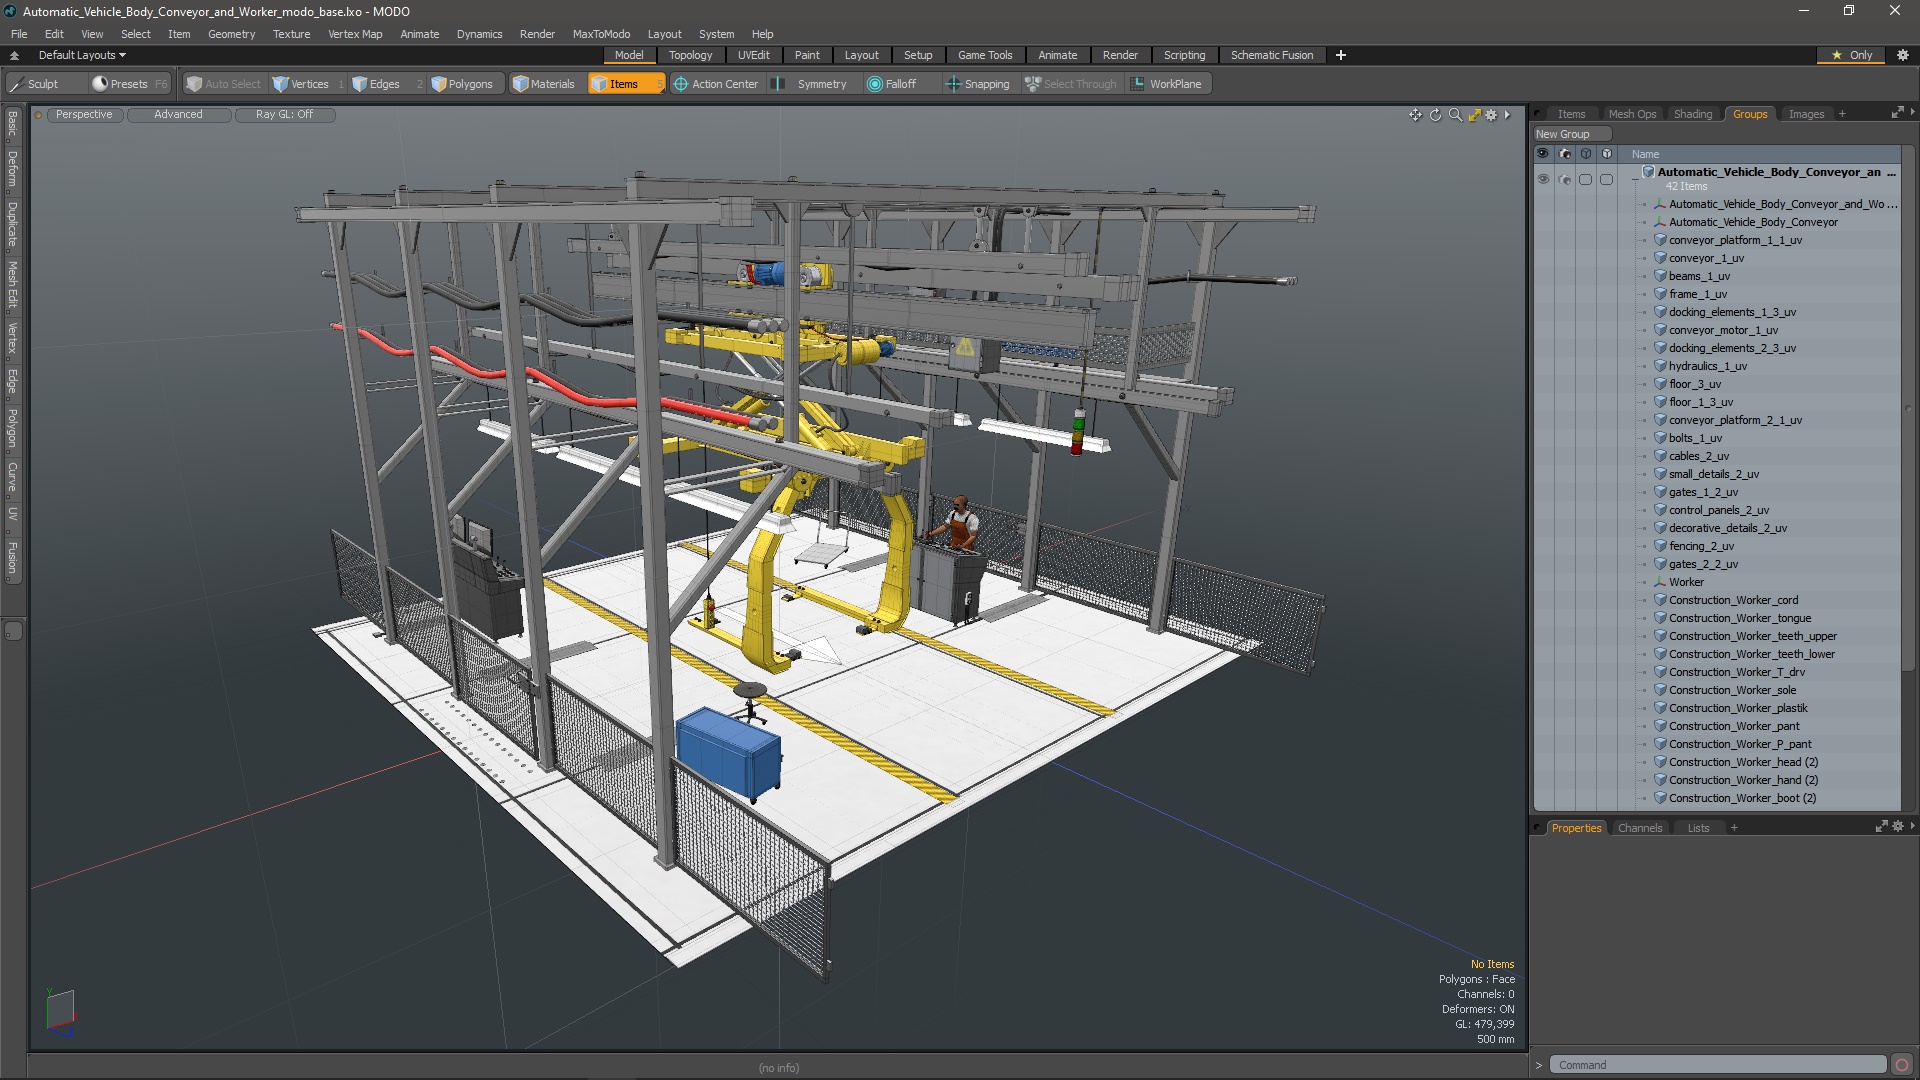Click the Command input field
Screen dimensions: 1920x1080
point(1717,1065)
